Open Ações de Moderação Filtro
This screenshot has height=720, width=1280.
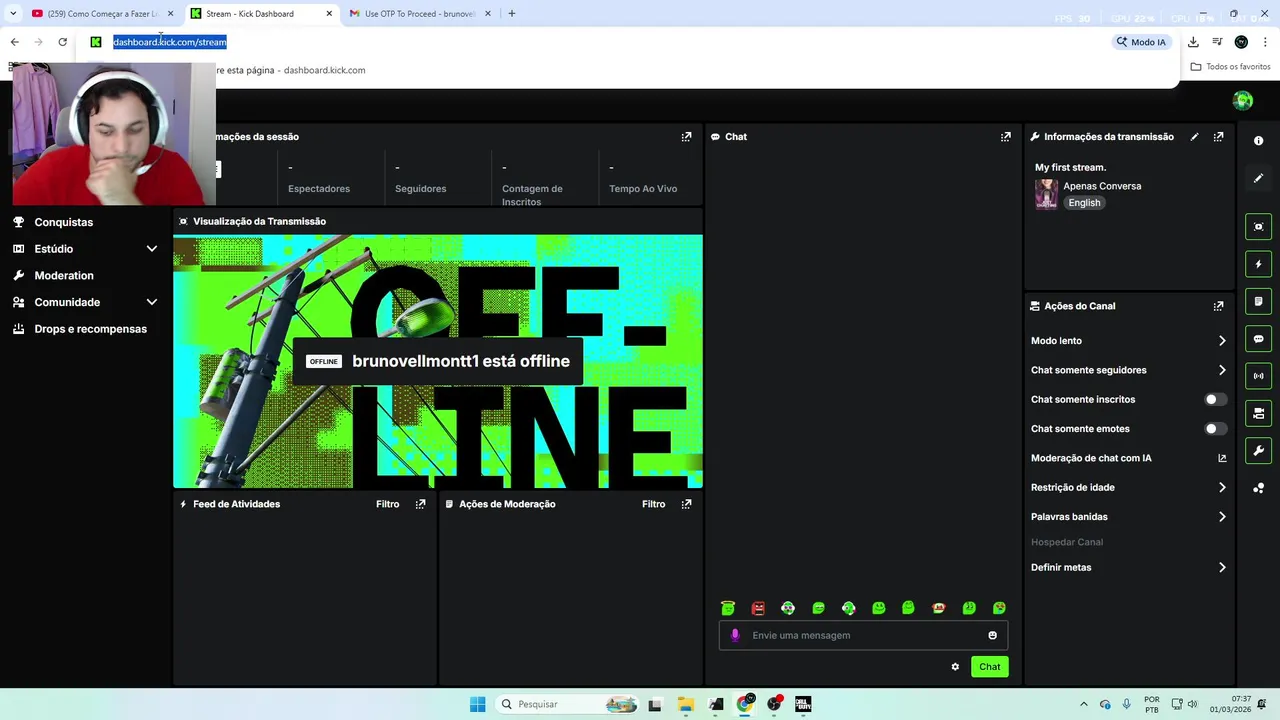point(653,504)
